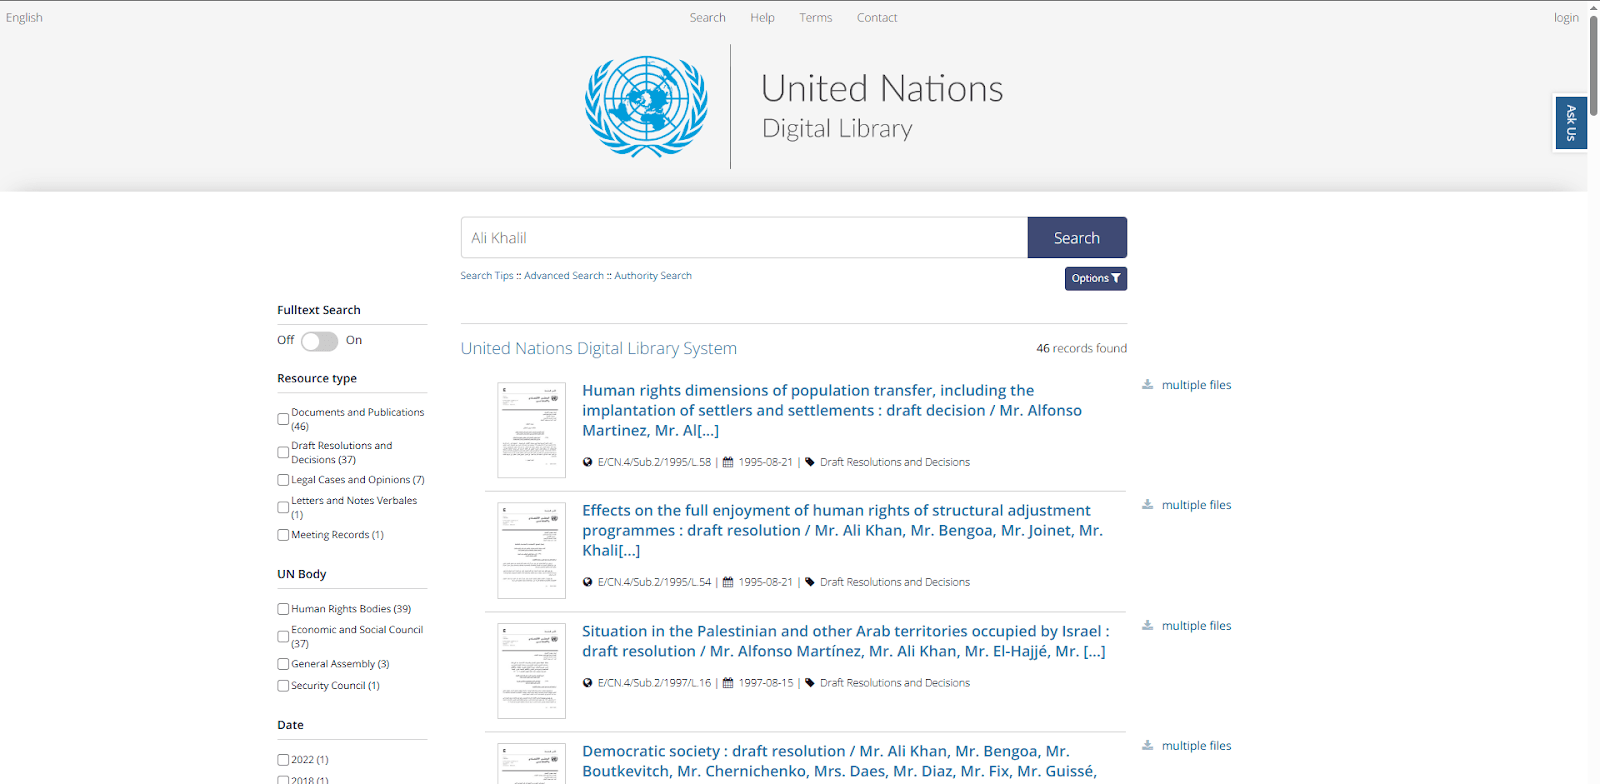The height and width of the screenshot is (784, 1600).
Task: Click the United Nations emblem logo
Action: 646,106
